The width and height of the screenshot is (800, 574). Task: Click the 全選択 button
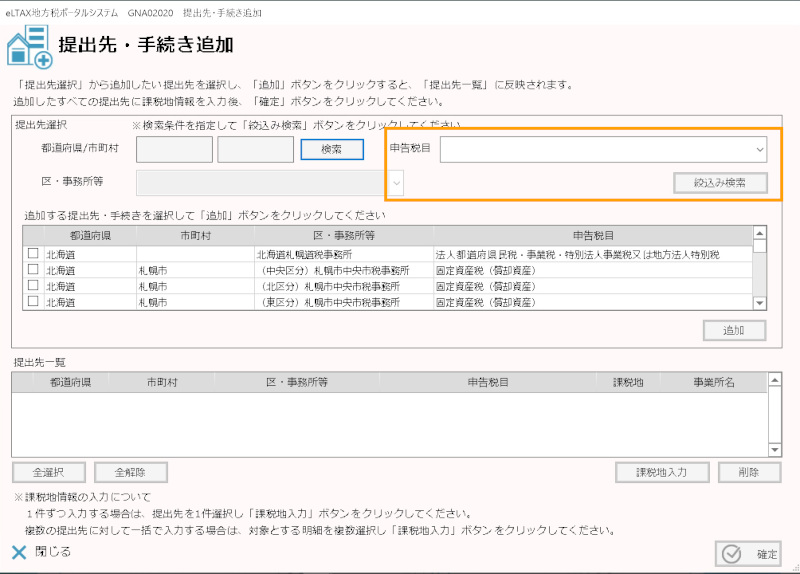49,472
